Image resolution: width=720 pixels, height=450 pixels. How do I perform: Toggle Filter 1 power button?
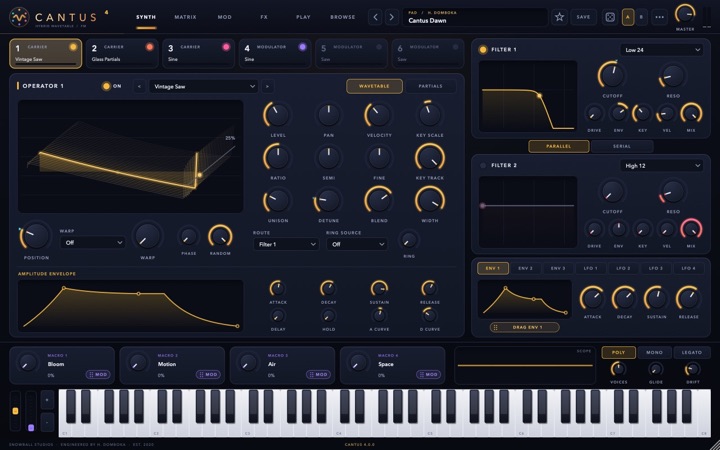coord(483,50)
